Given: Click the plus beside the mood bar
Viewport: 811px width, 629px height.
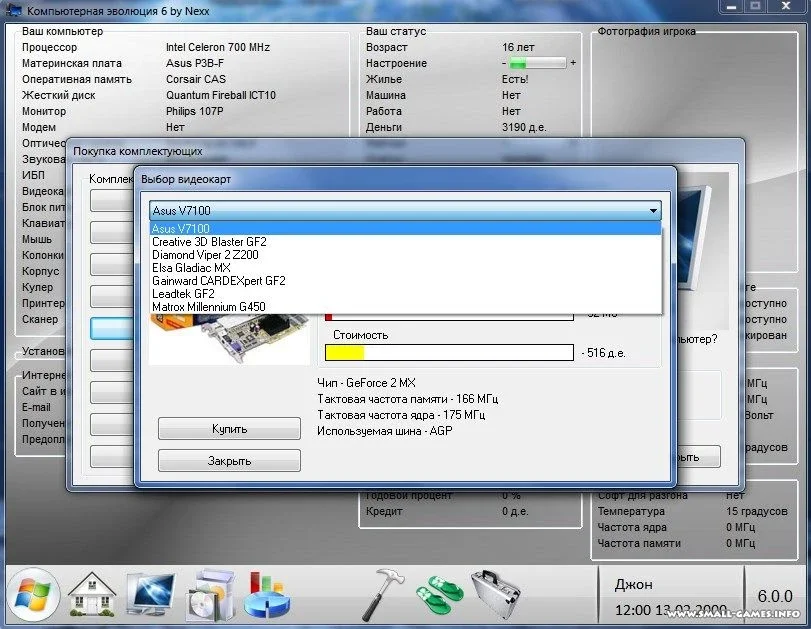Looking at the screenshot, I should point(573,63).
